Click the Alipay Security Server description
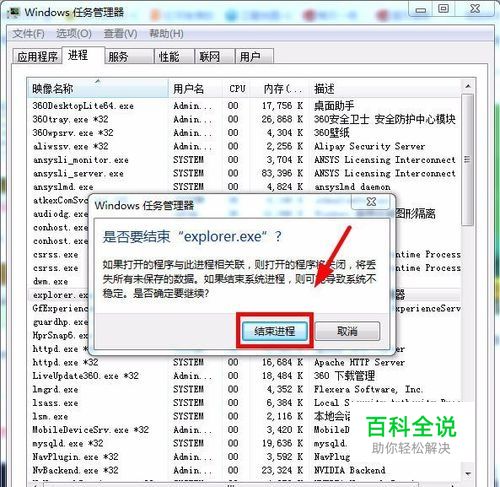 [x=370, y=146]
